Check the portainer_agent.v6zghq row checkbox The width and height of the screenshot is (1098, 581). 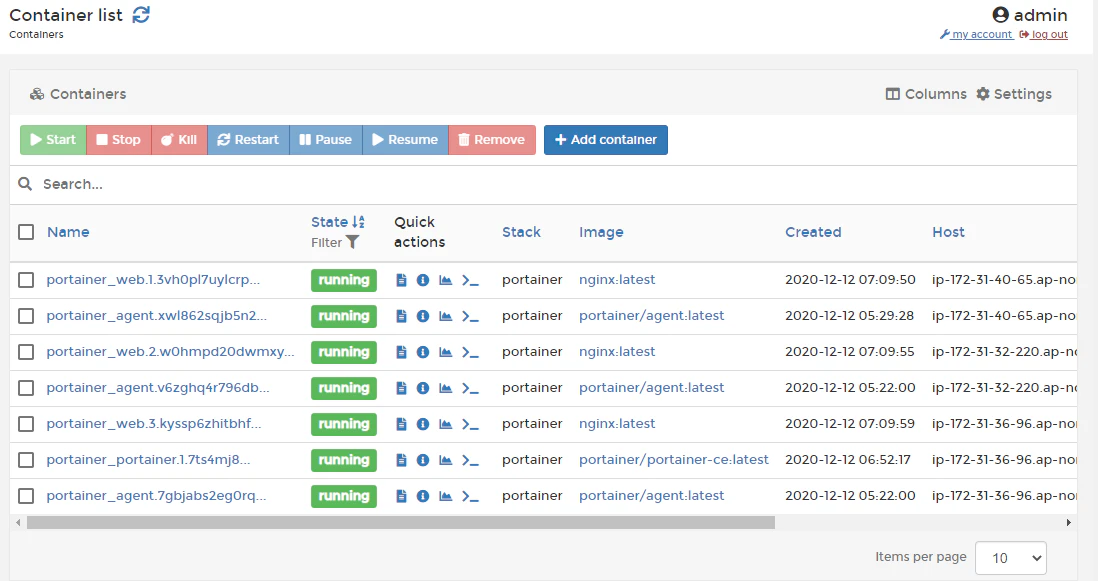pos(26,388)
